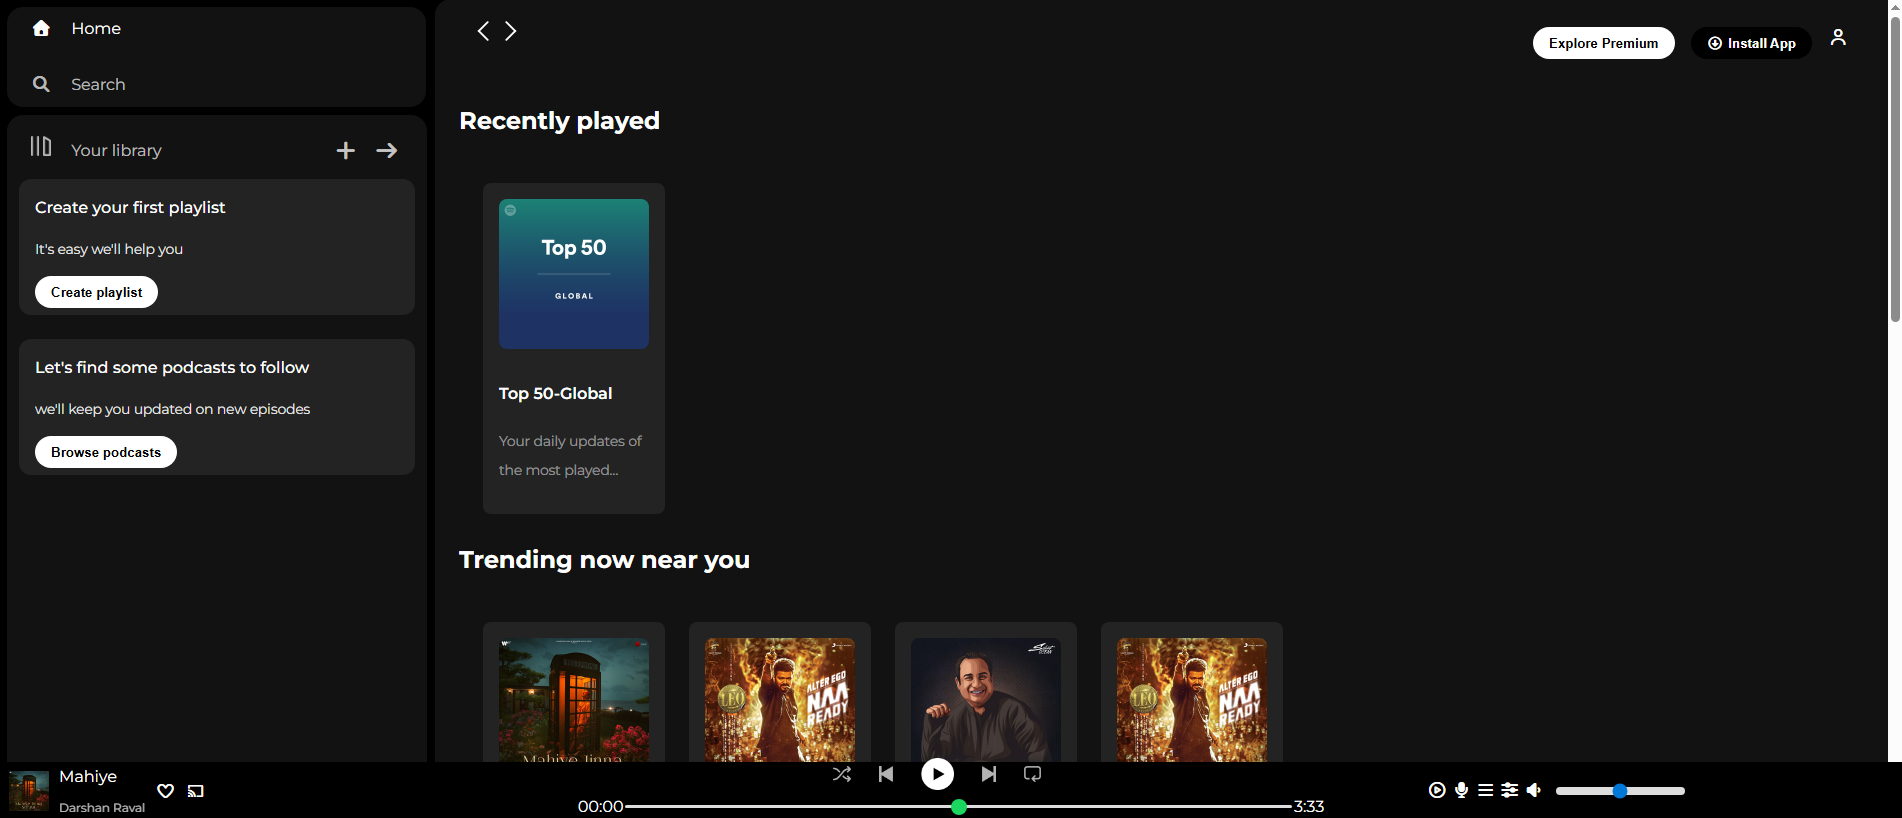1902x818 pixels.
Task: Open the trending cover of the smiling man
Action: coord(986,700)
